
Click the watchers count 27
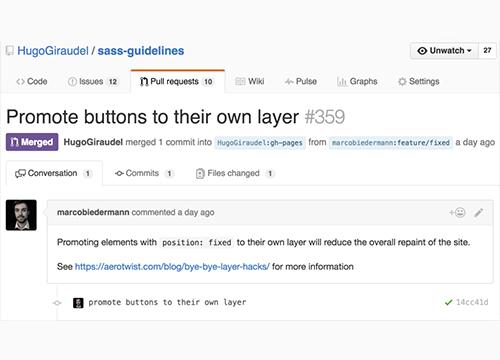487,51
